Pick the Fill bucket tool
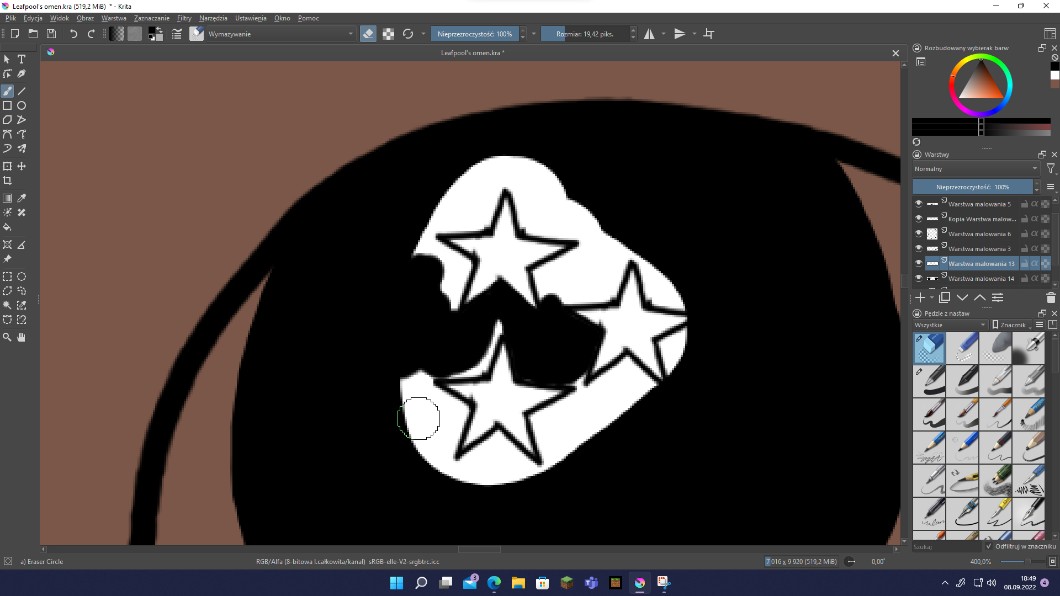The width and height of the screenshot is (1060, 596). (x=7, y=227)
